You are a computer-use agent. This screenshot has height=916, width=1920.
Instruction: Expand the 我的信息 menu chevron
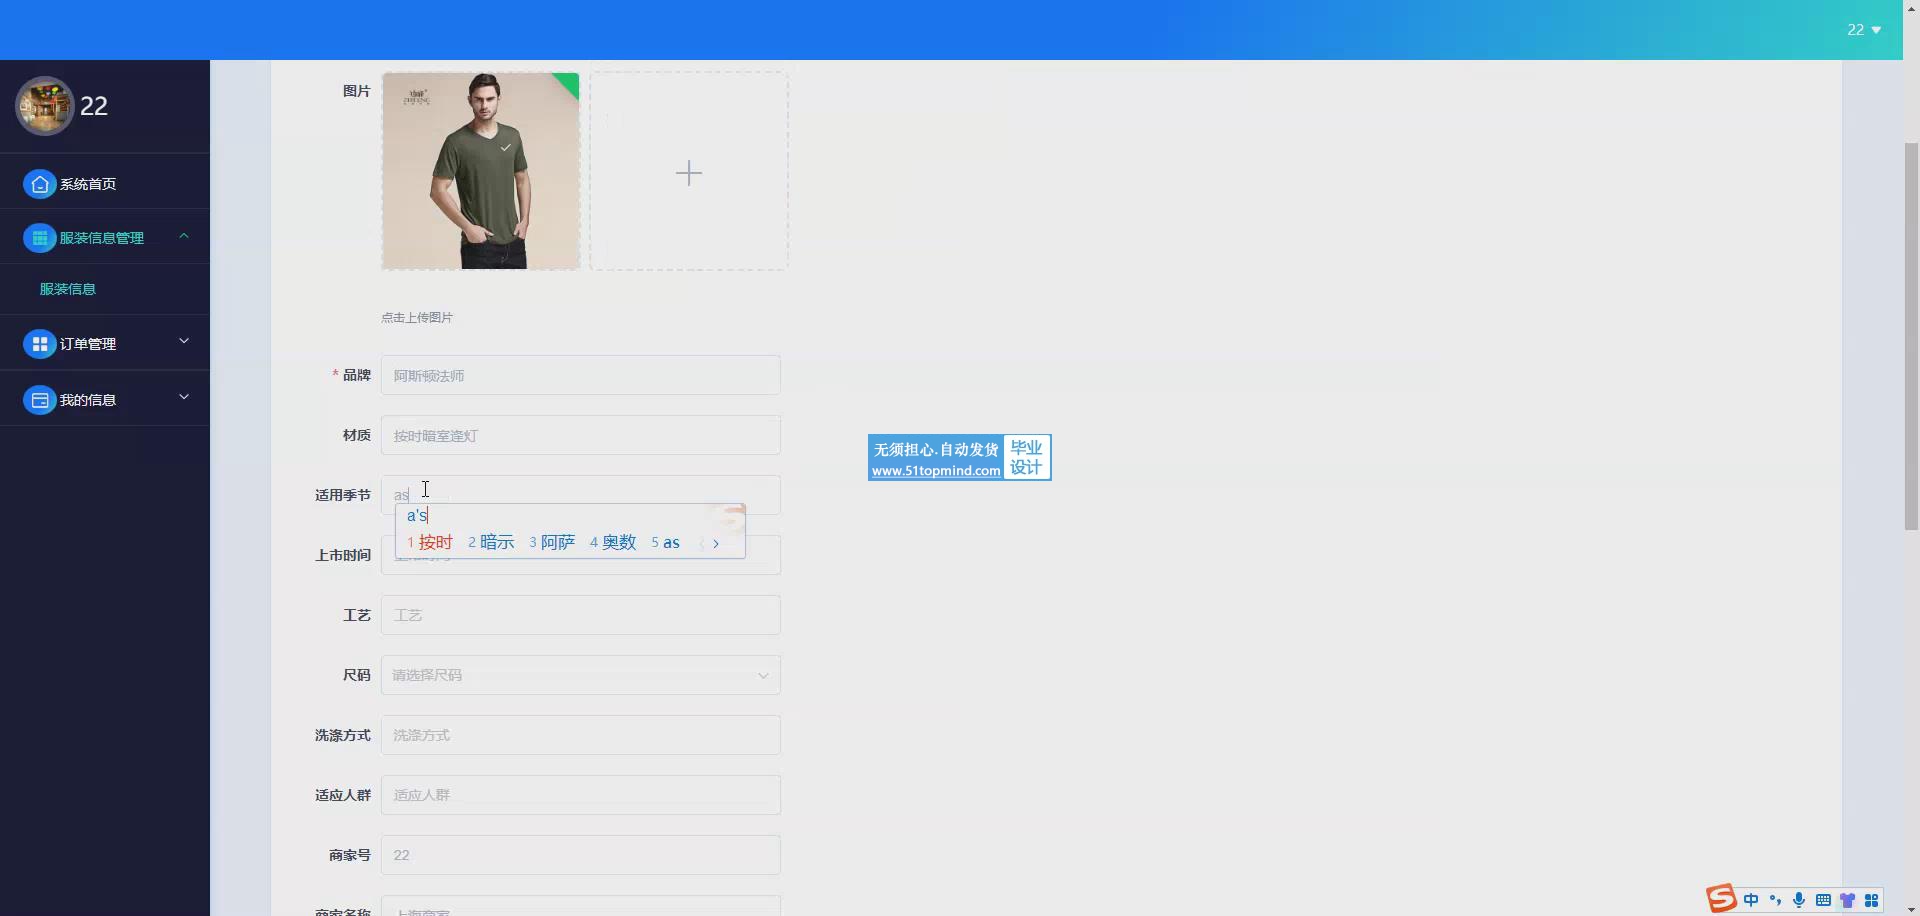point(184,398)
